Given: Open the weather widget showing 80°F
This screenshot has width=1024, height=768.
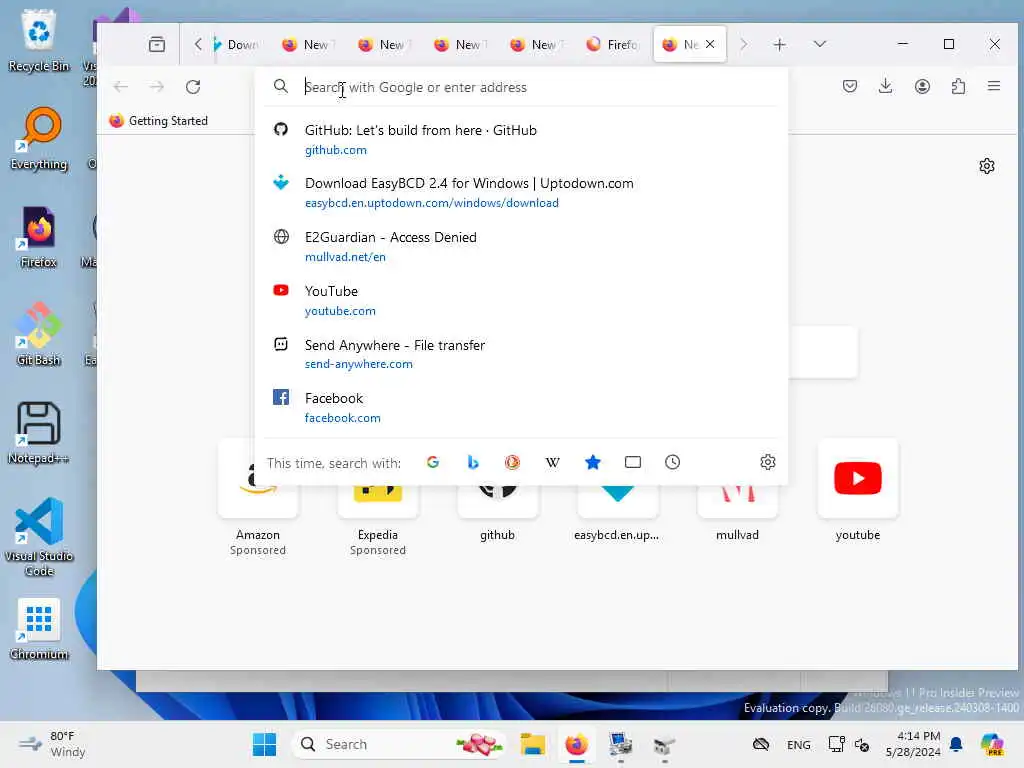Looking at the screenshot, I should pos(52,744).
